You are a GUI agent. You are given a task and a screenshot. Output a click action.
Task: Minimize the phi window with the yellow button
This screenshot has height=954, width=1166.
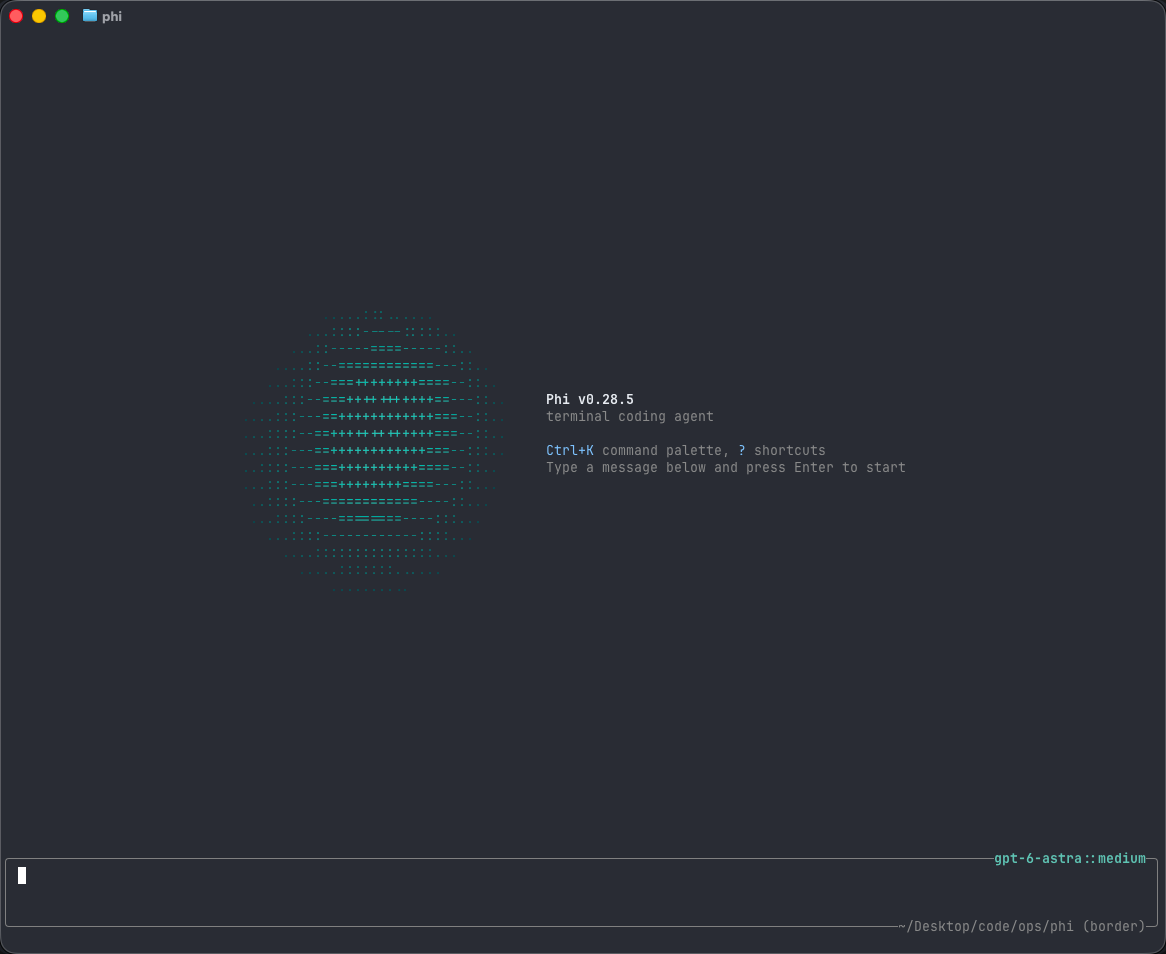[39, 16]
